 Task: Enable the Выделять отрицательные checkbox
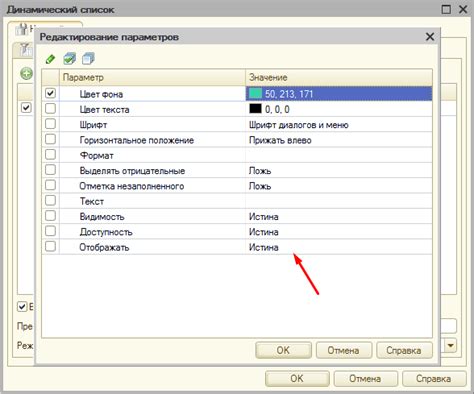(50, 170)
